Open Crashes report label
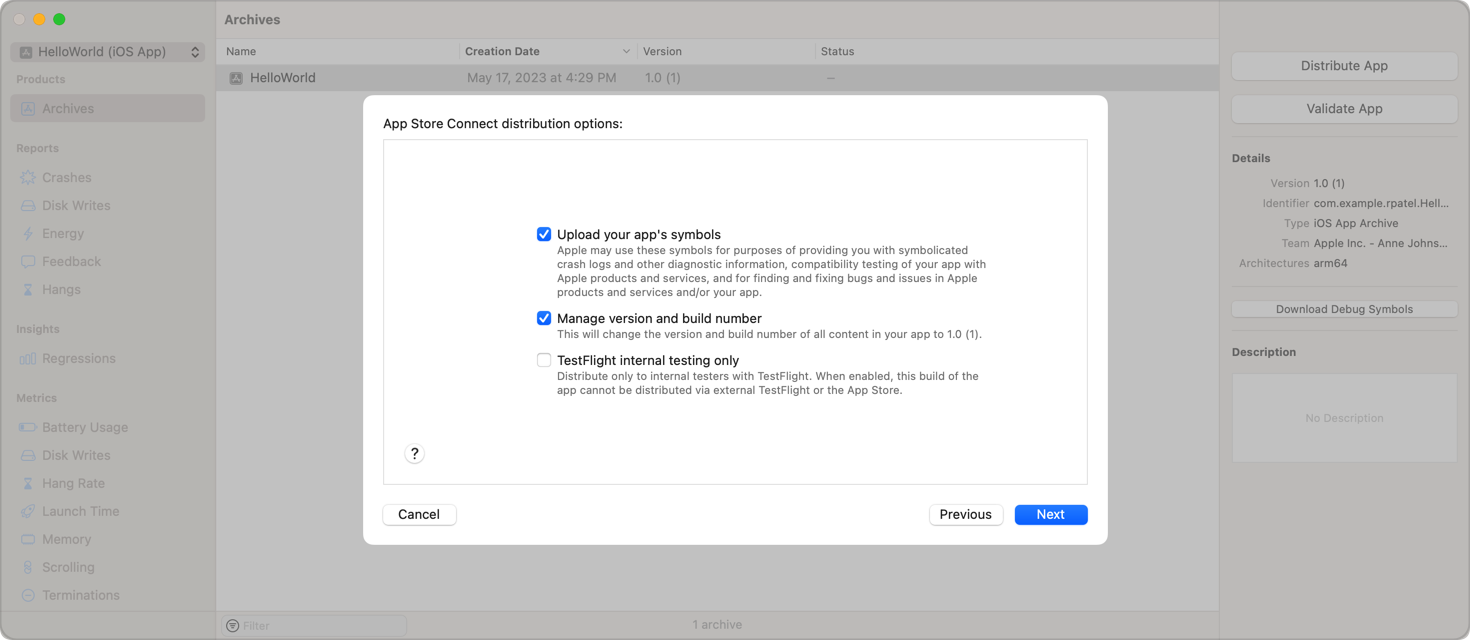Image resolution: width=1470 pixels, height=640 pixels. (67, 177)
